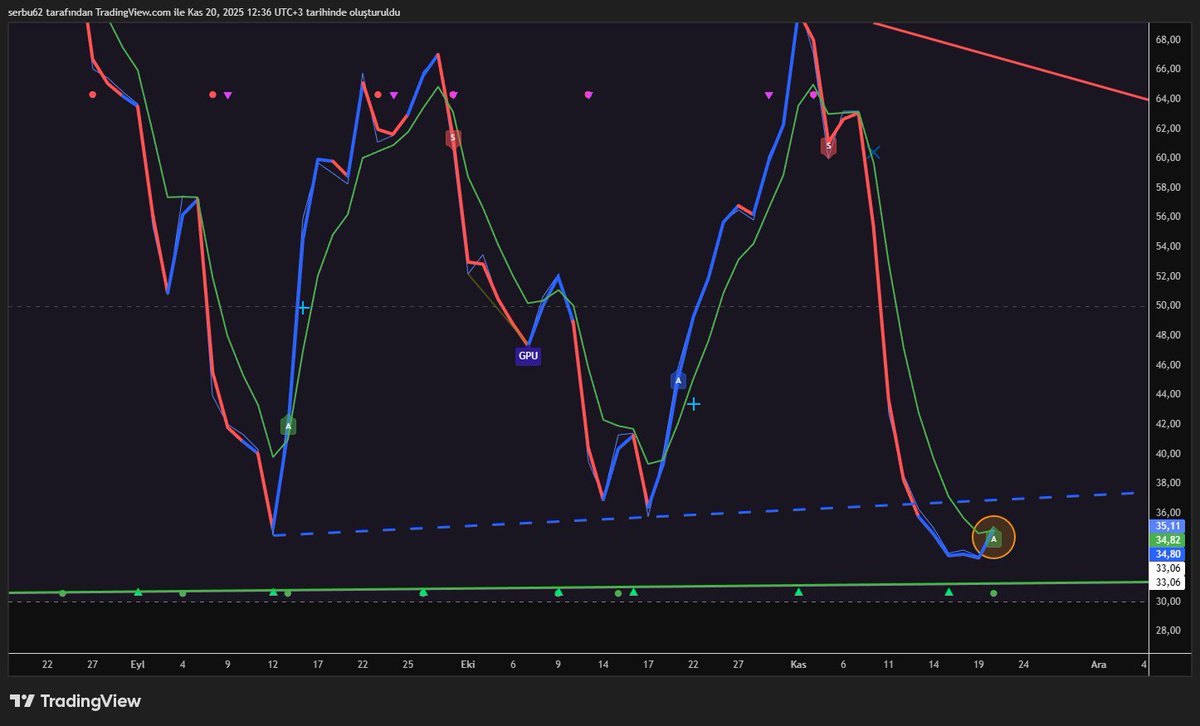Click the Ara month label on time axis

tap(1098, 664)
